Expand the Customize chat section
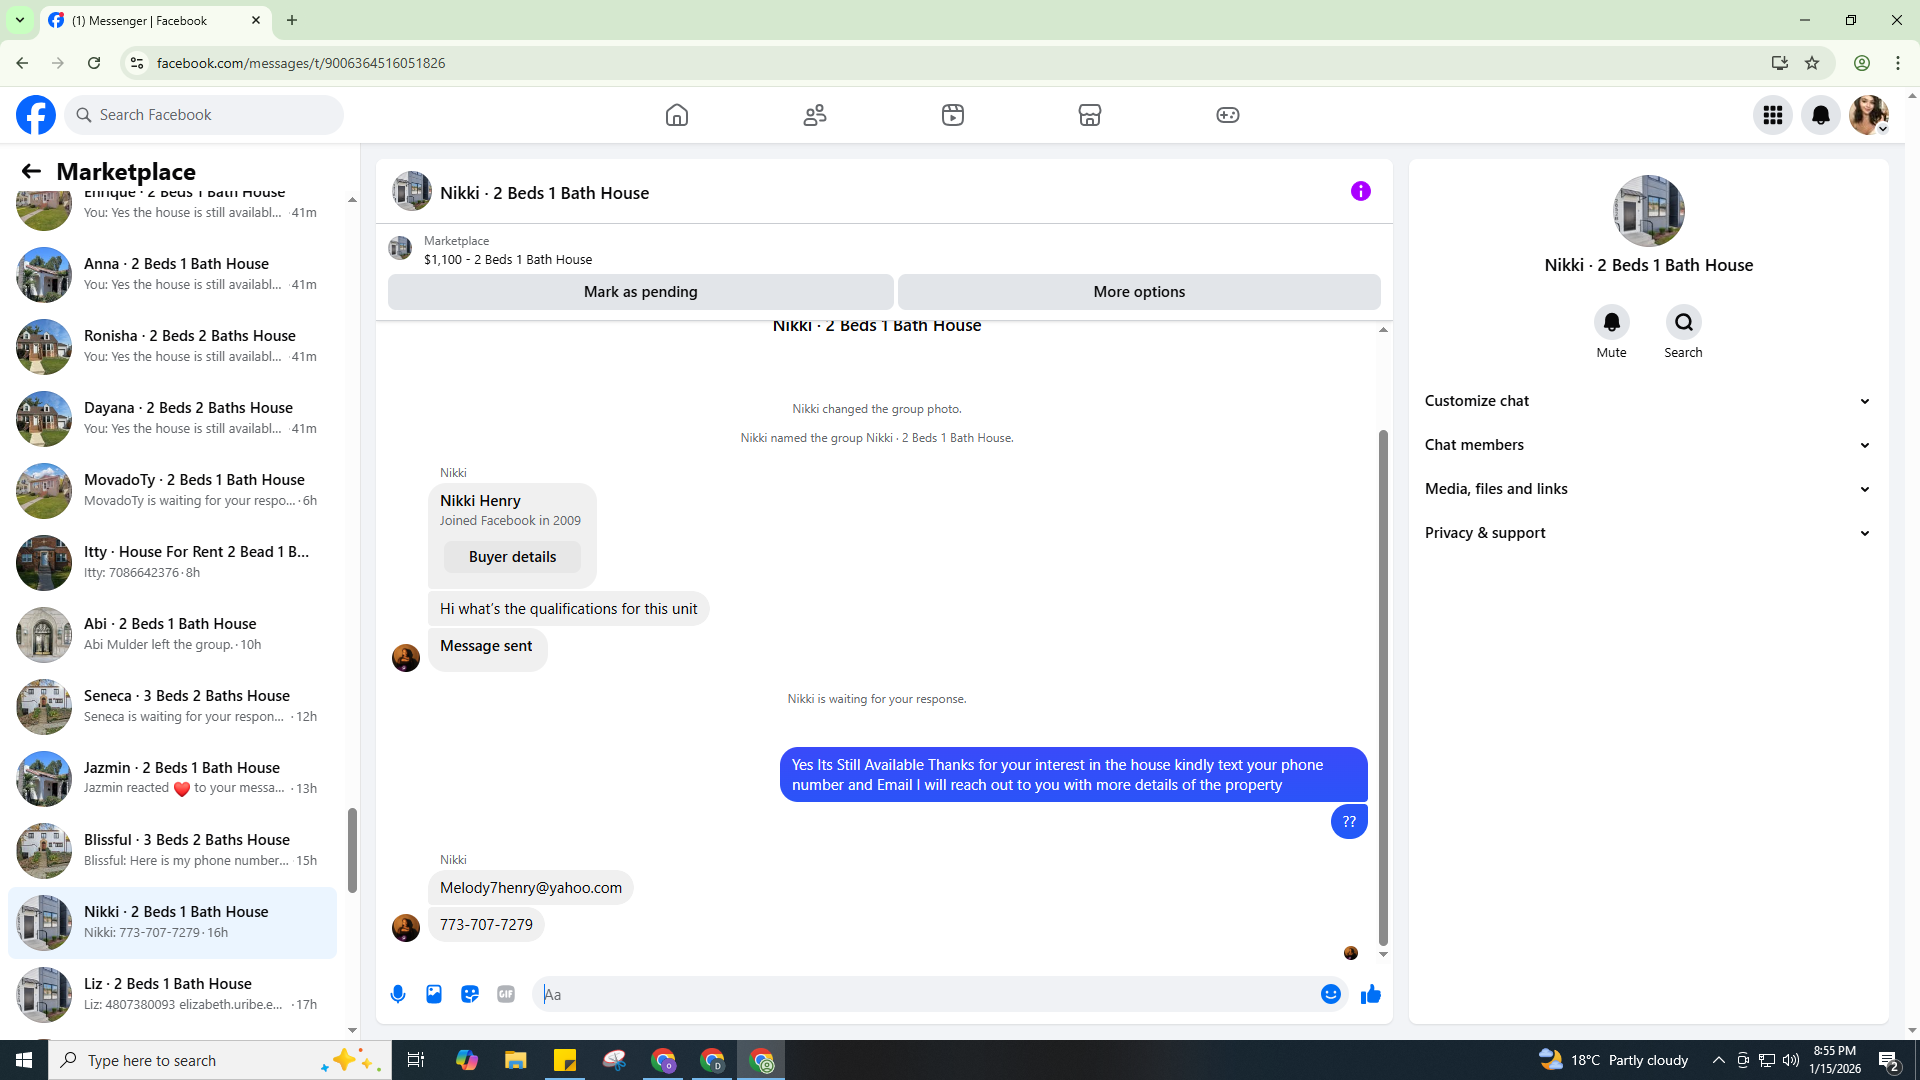Image resolution: width=1920 pixels, height=1080 pixels. click(x=1647, y=401)
